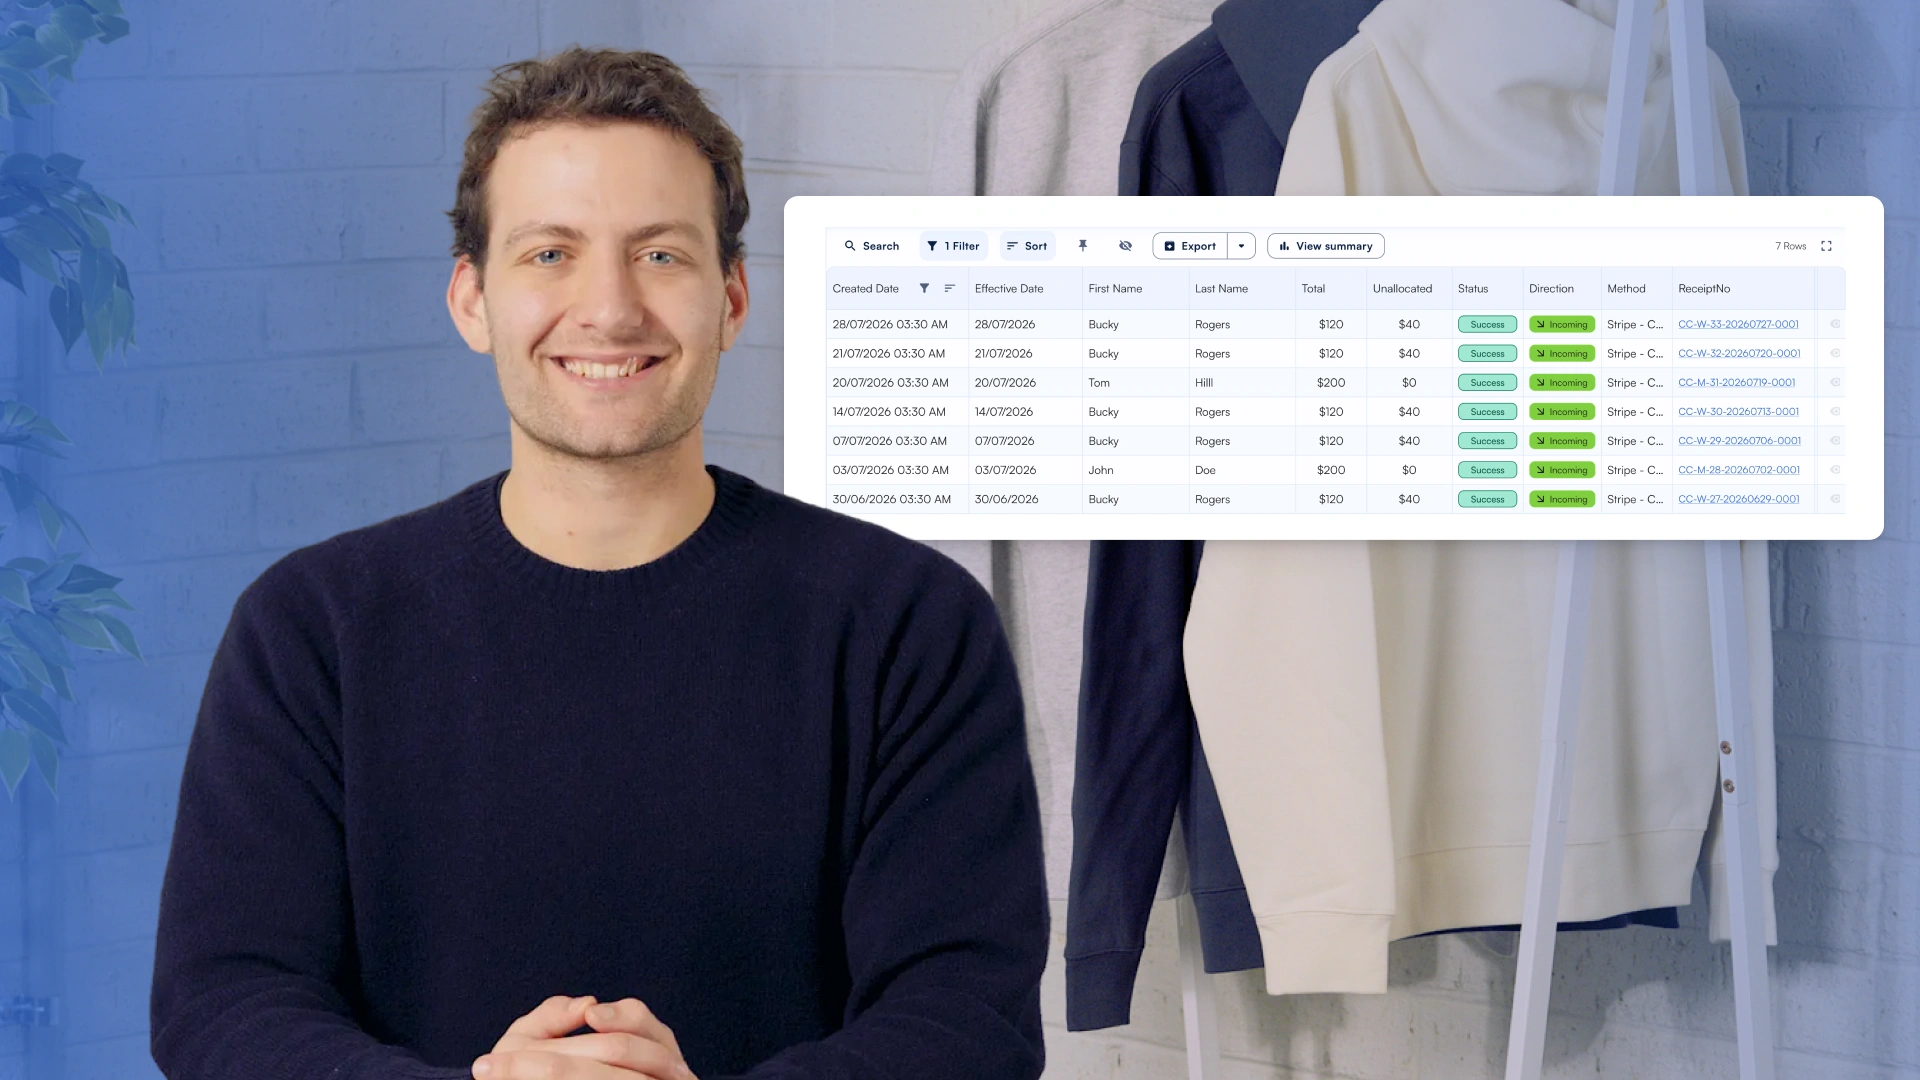
Task: Click the Created Date column sort icon
Action: [950, 289]
